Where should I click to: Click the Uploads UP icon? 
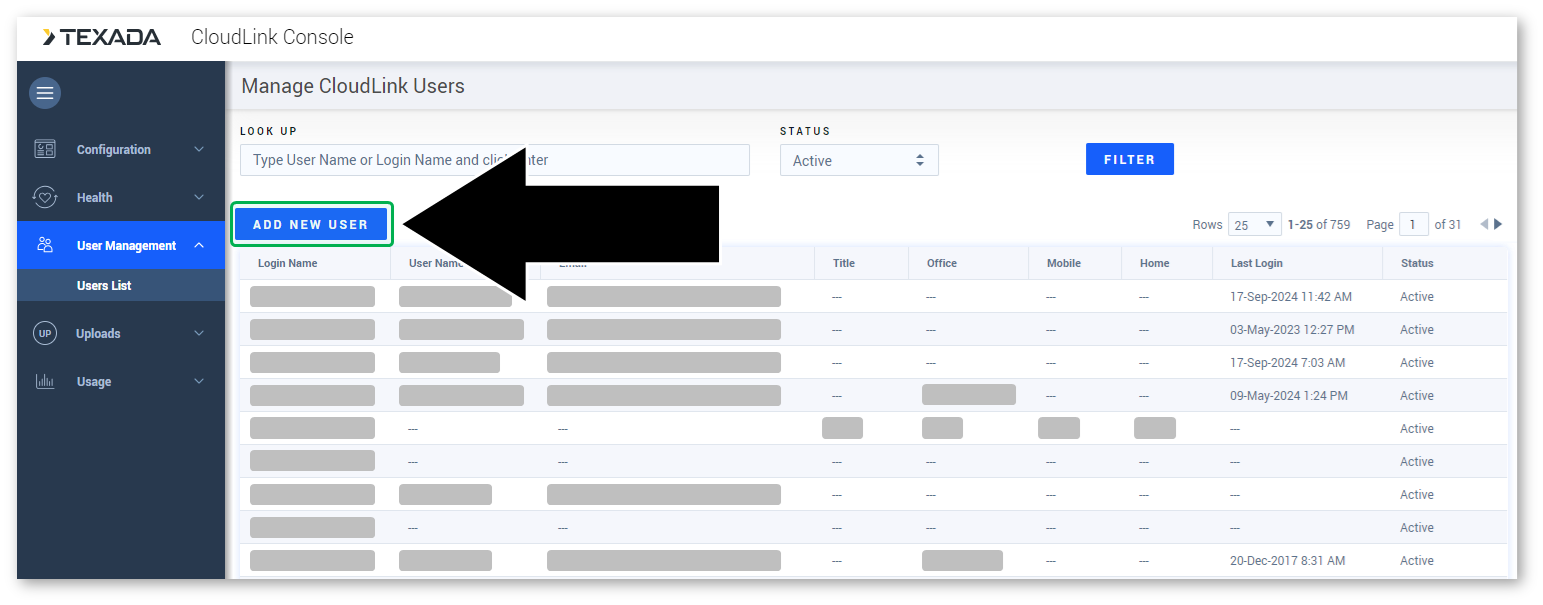[45, 333]
